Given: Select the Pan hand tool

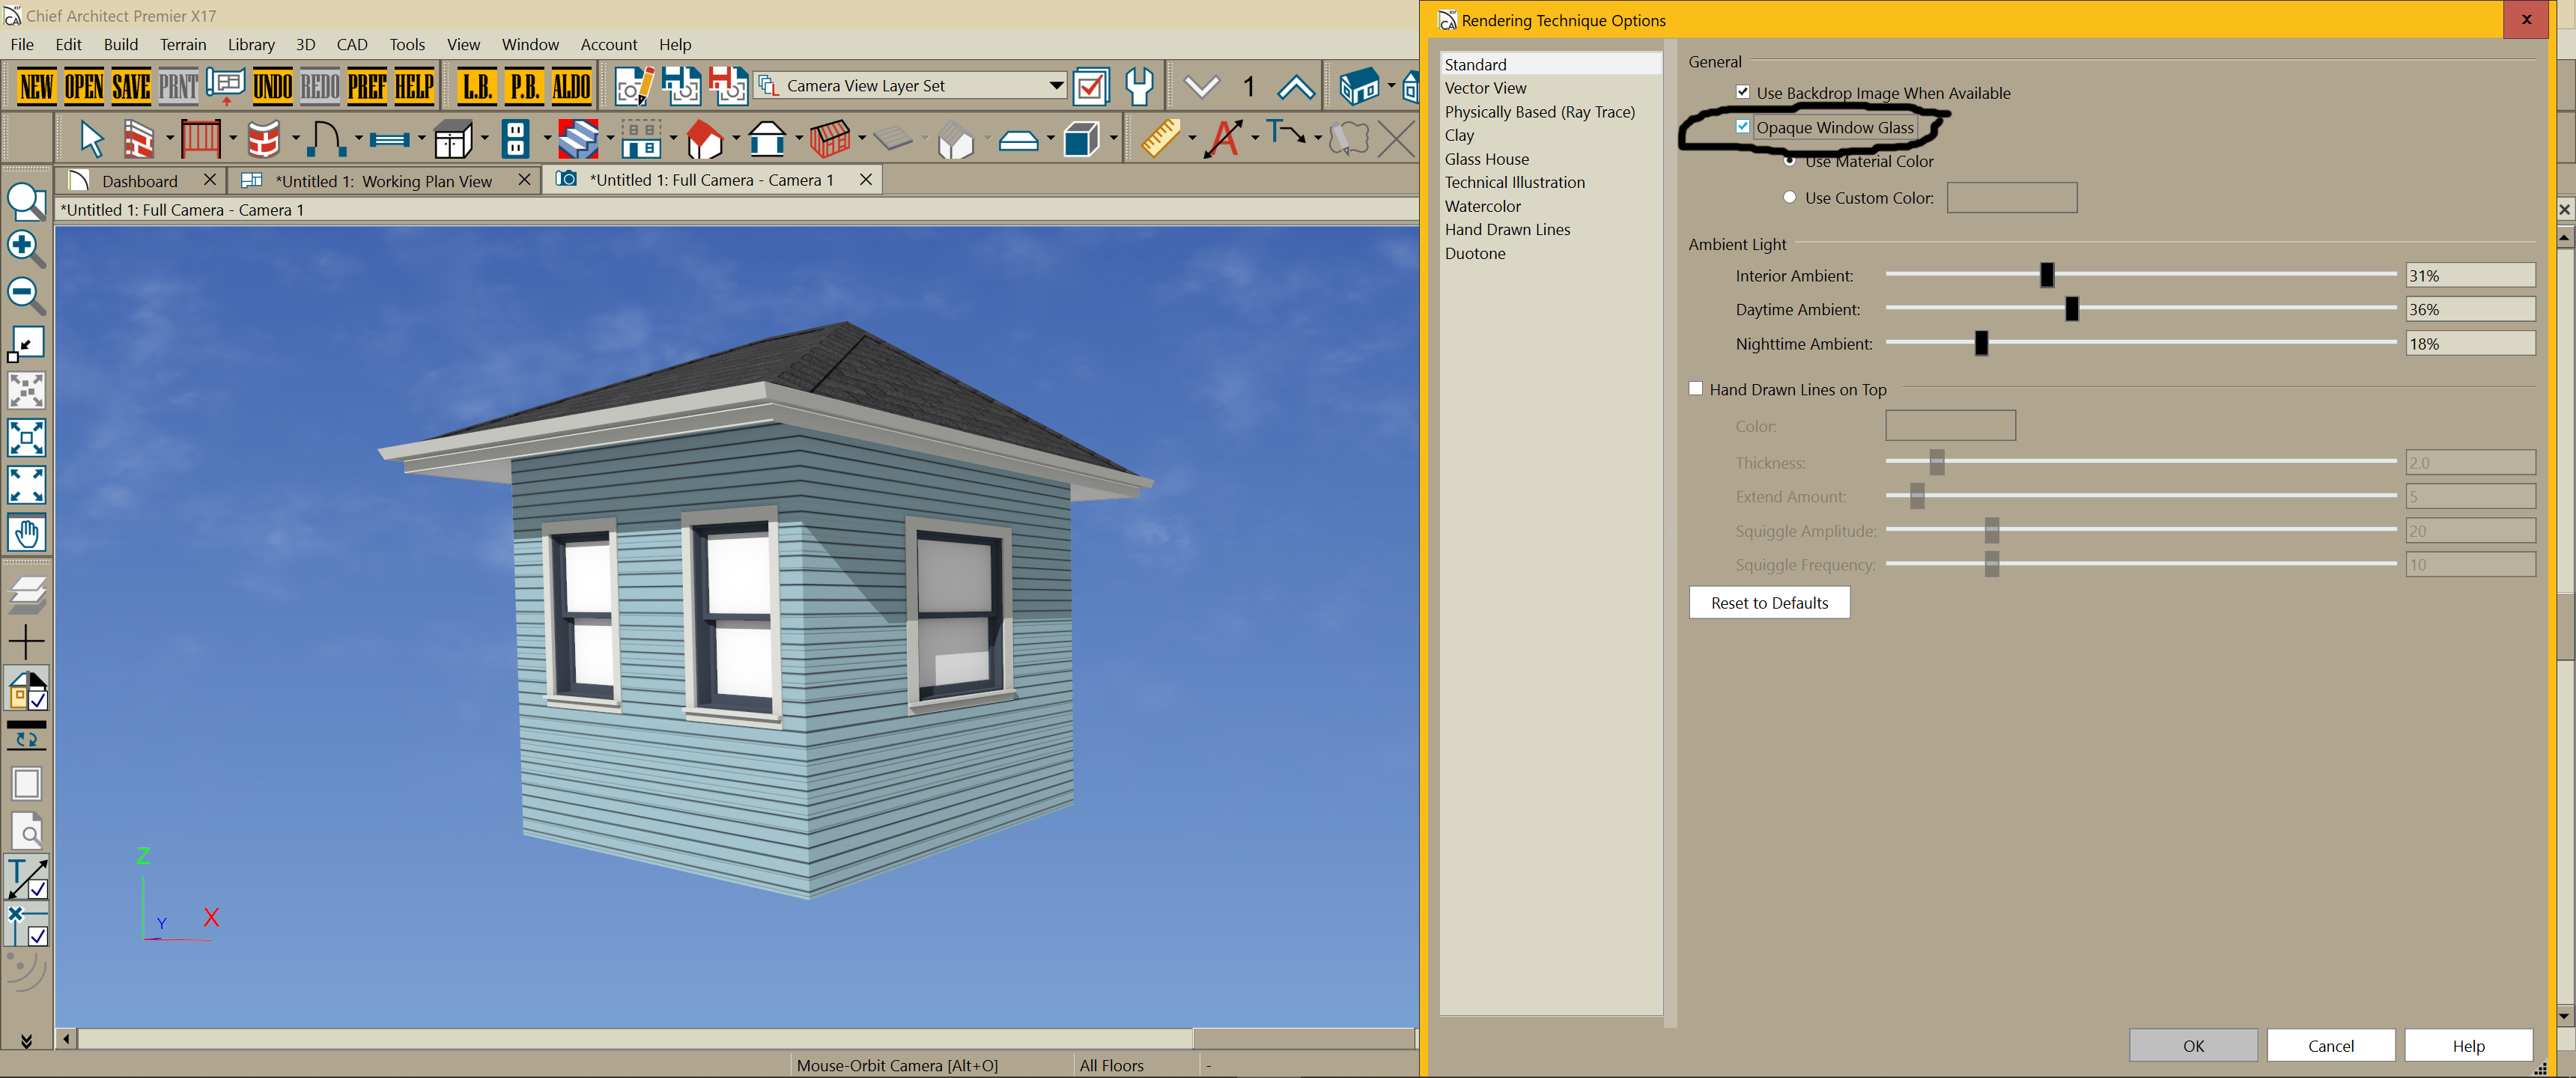Looking at the screenshot, I should pos(26,533).
